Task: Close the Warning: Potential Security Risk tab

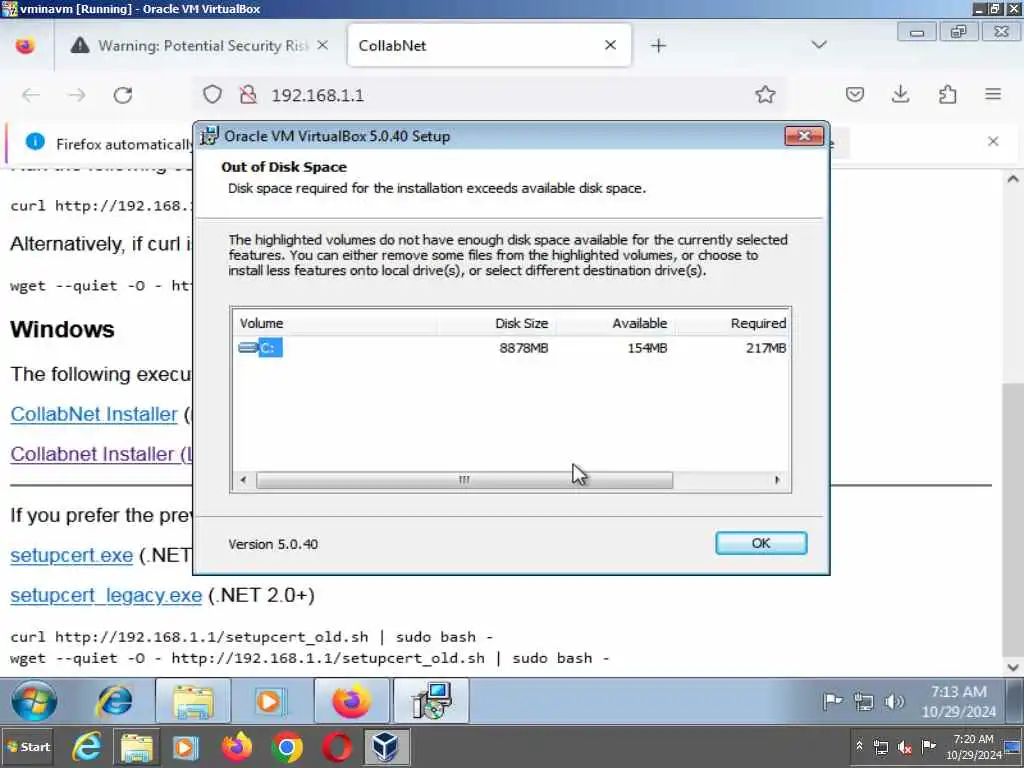Action: pyautogui.click(x=323, y=45)
